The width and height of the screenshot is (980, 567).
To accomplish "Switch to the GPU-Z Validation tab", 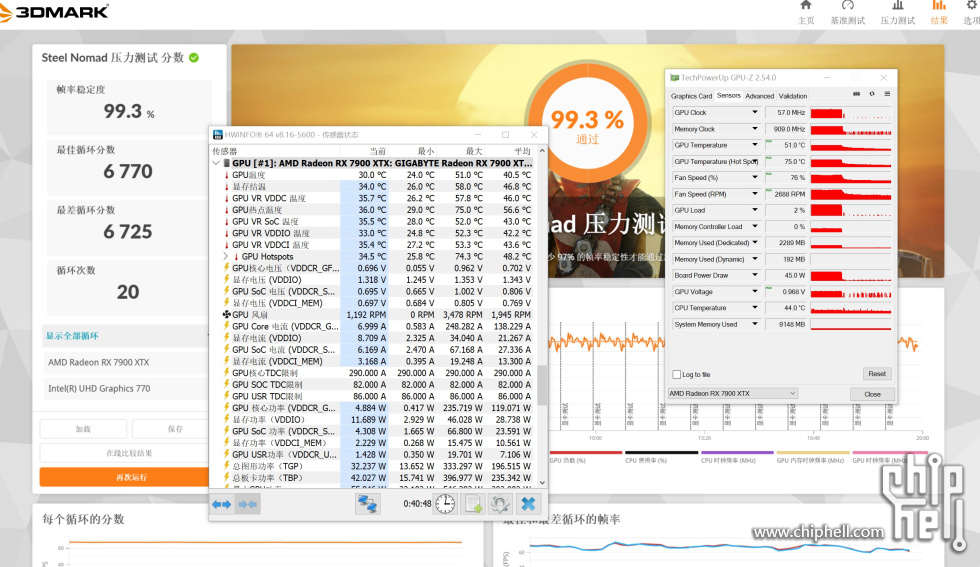I will [792, 96].
